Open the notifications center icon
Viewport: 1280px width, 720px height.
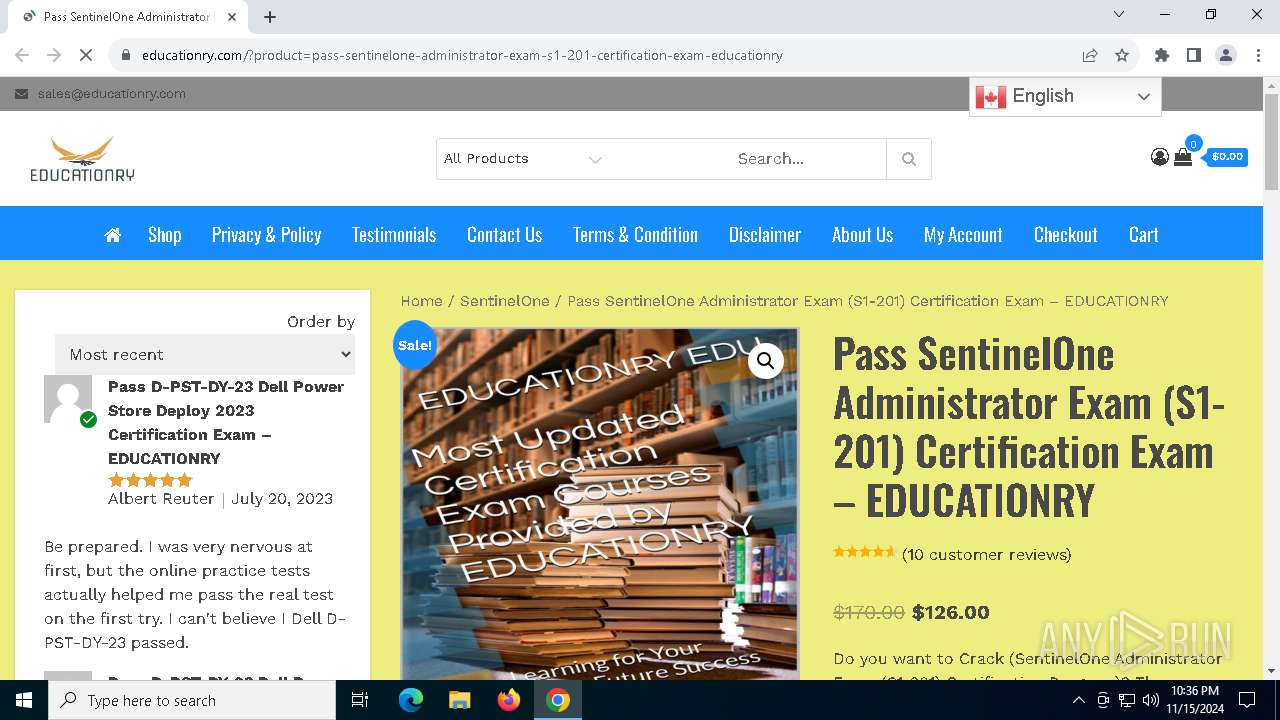click(x=1247, y=700)
